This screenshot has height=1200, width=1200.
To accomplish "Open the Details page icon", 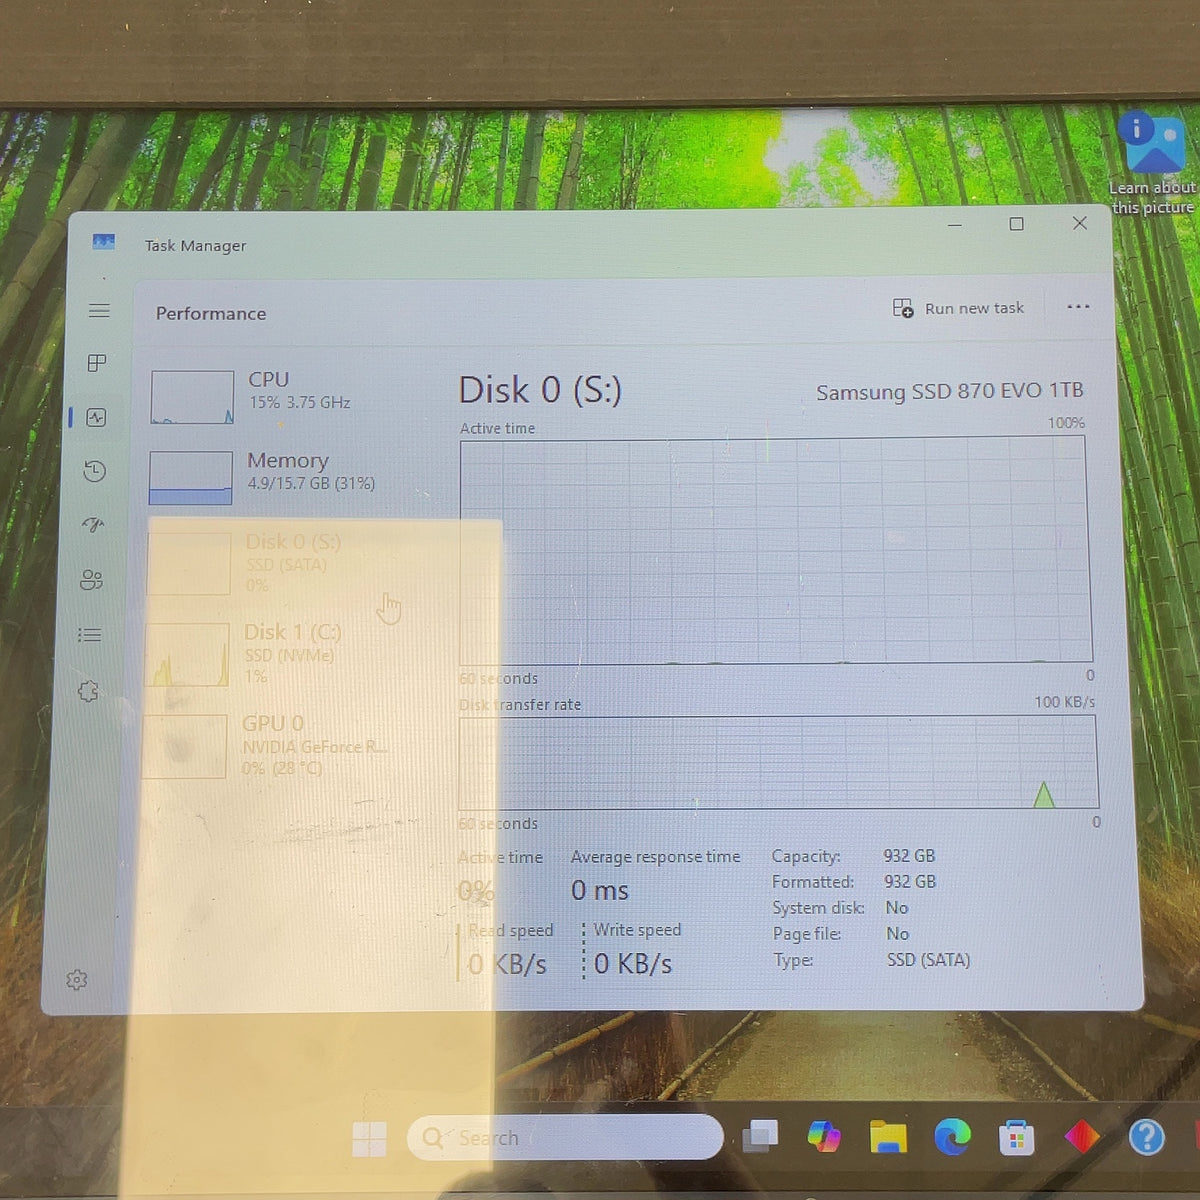I will click(89, 635).
